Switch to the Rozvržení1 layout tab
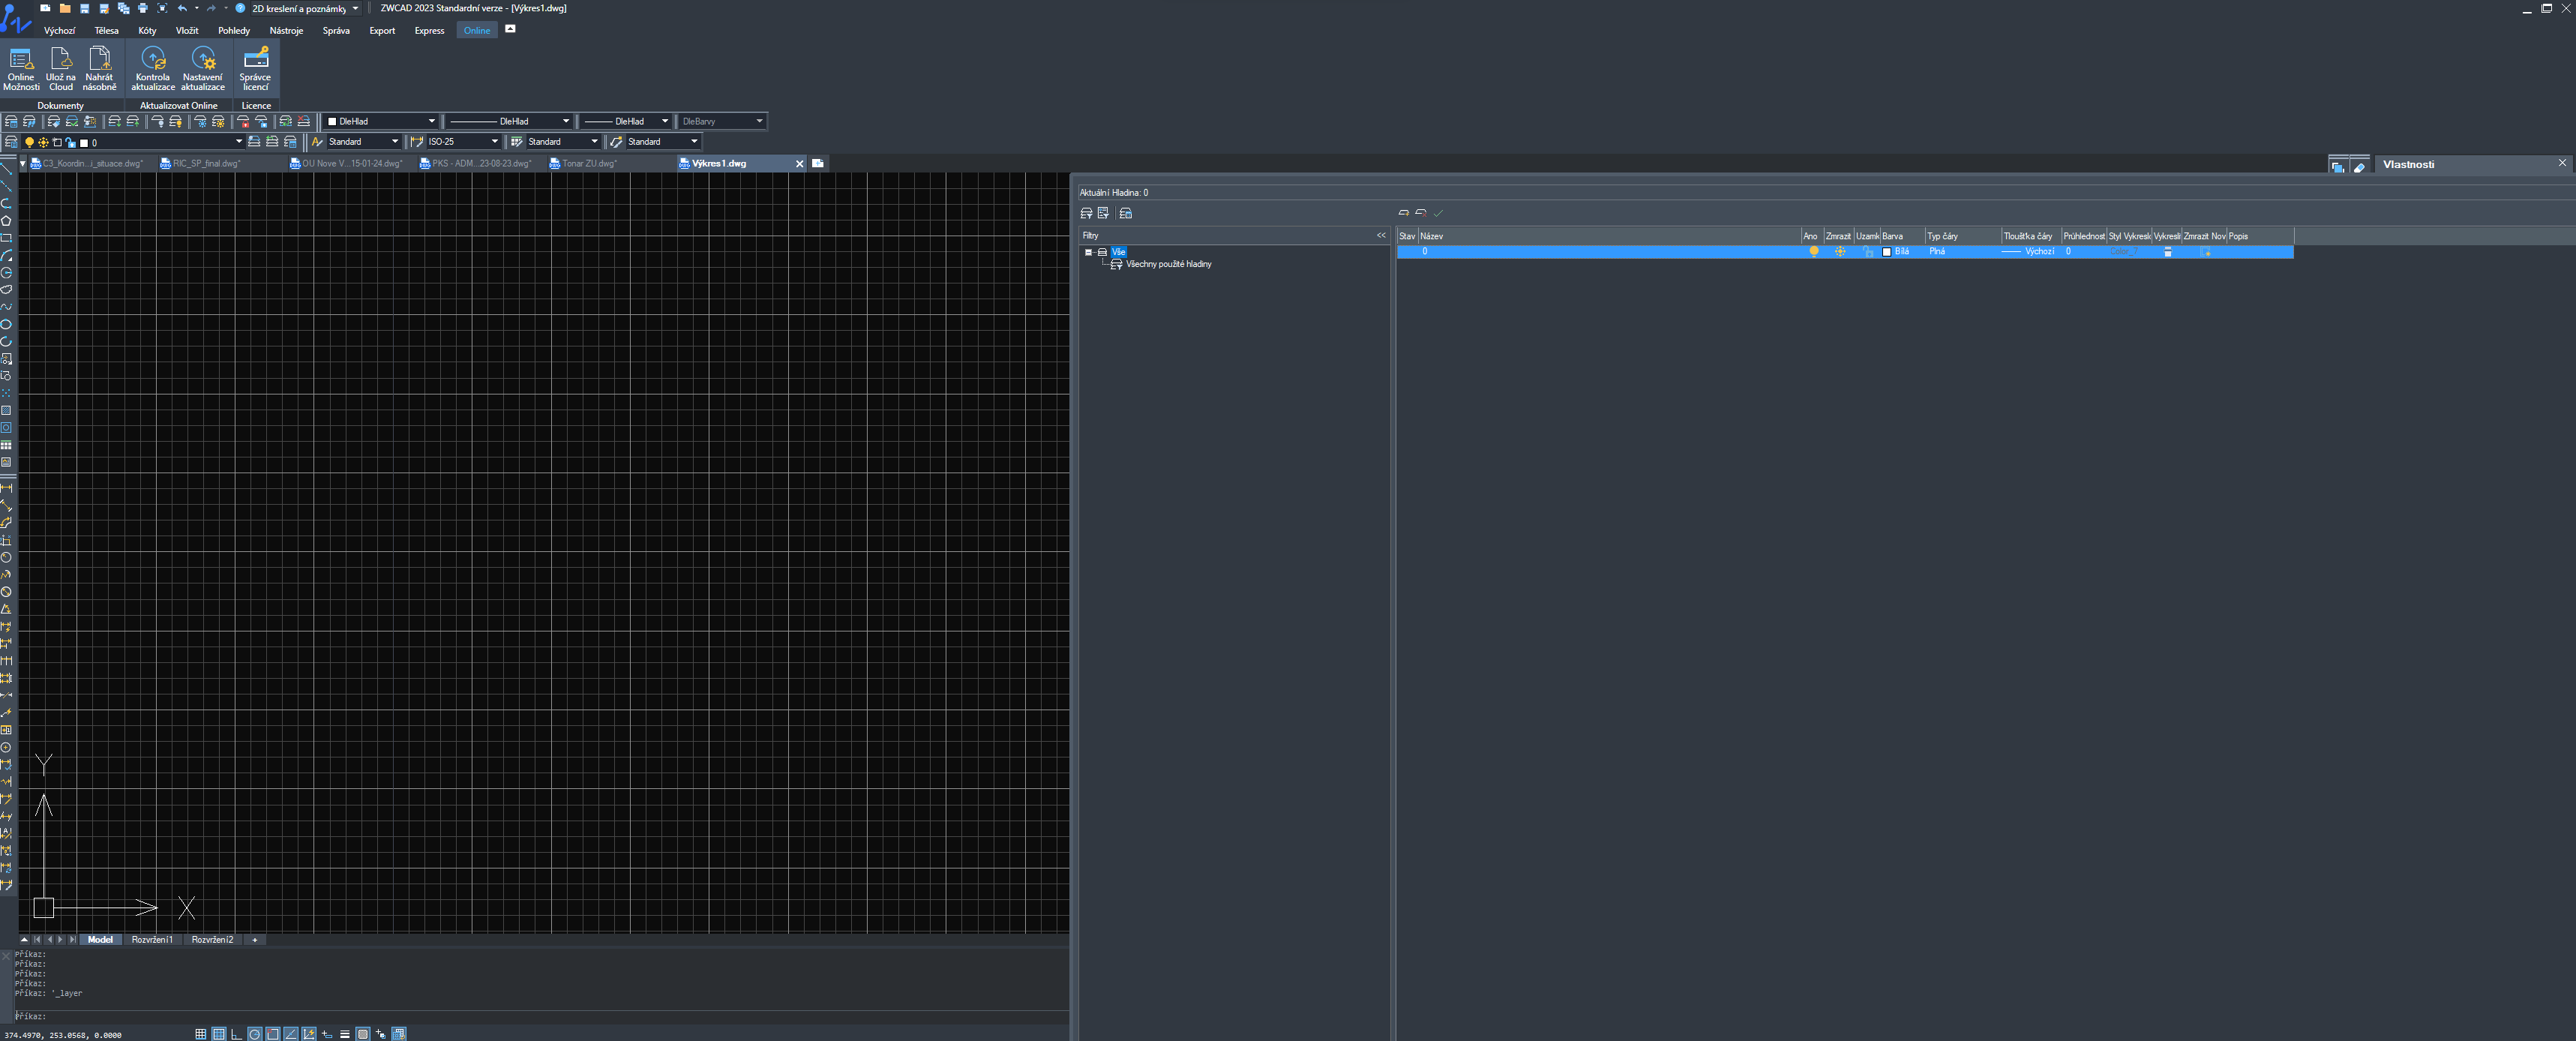This screenshot has height=1041, width=2576. tap(152, 940)
